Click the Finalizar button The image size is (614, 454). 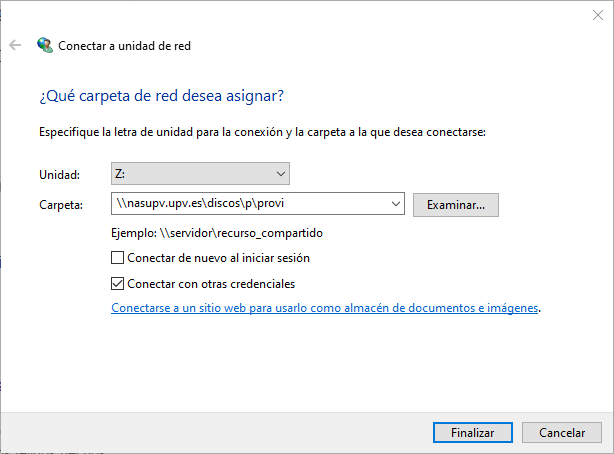(473, 433)
